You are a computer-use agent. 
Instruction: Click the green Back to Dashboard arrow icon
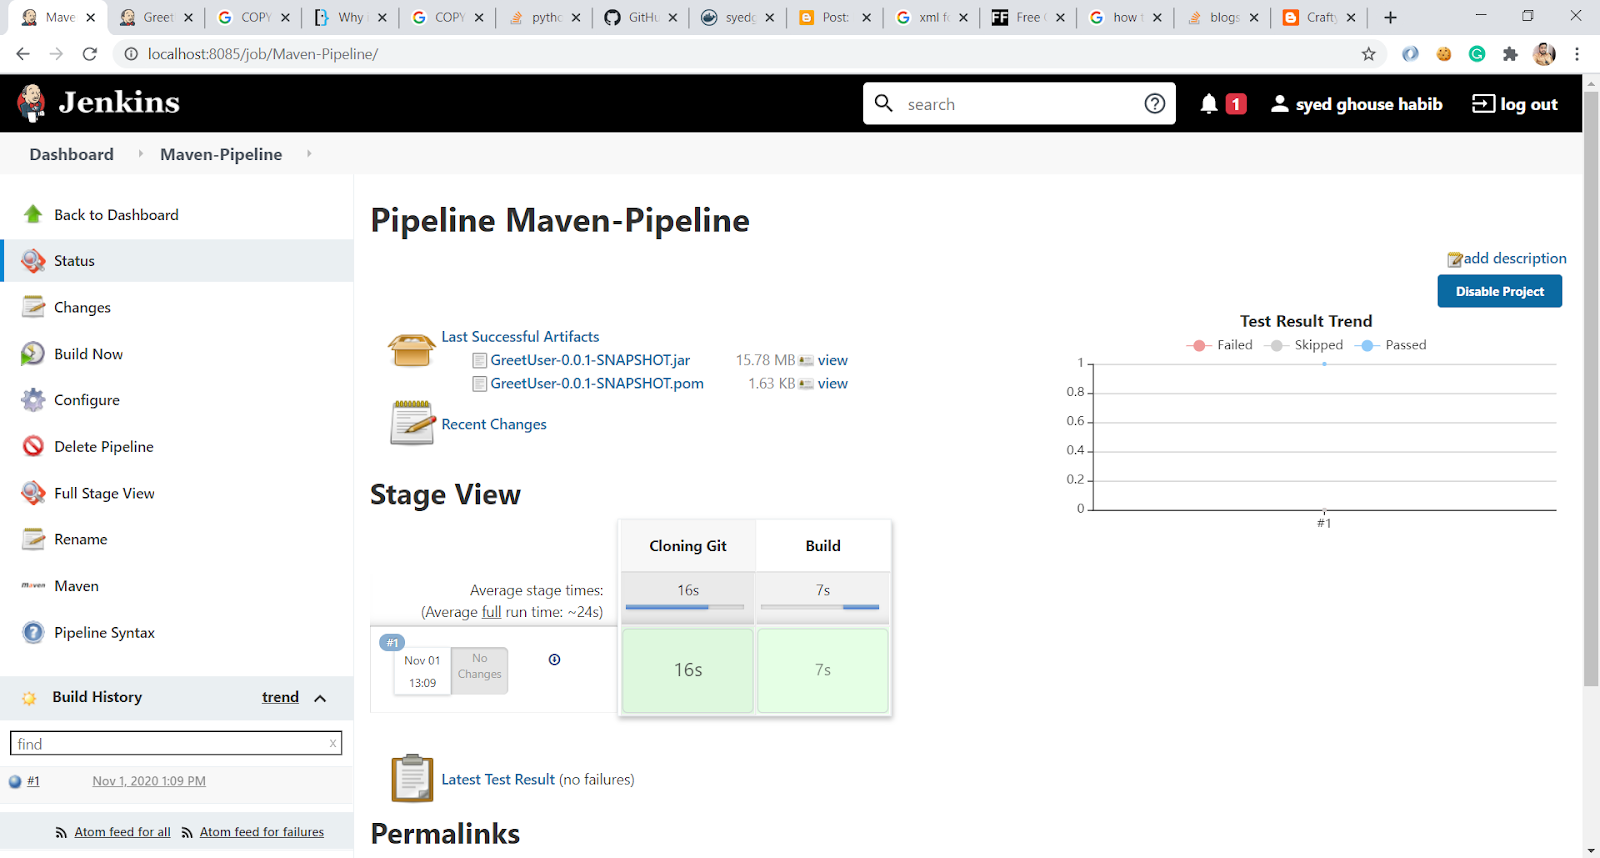tap(33, 214)
